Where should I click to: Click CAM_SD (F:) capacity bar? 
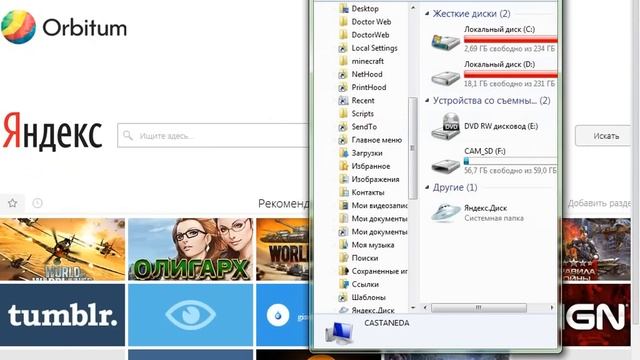511,161
